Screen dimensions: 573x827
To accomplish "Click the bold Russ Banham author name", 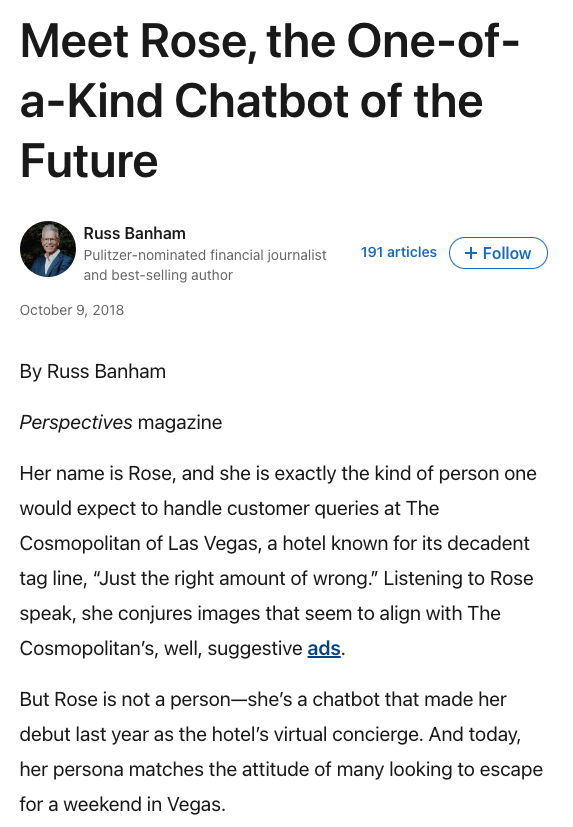I will point(135,233).
